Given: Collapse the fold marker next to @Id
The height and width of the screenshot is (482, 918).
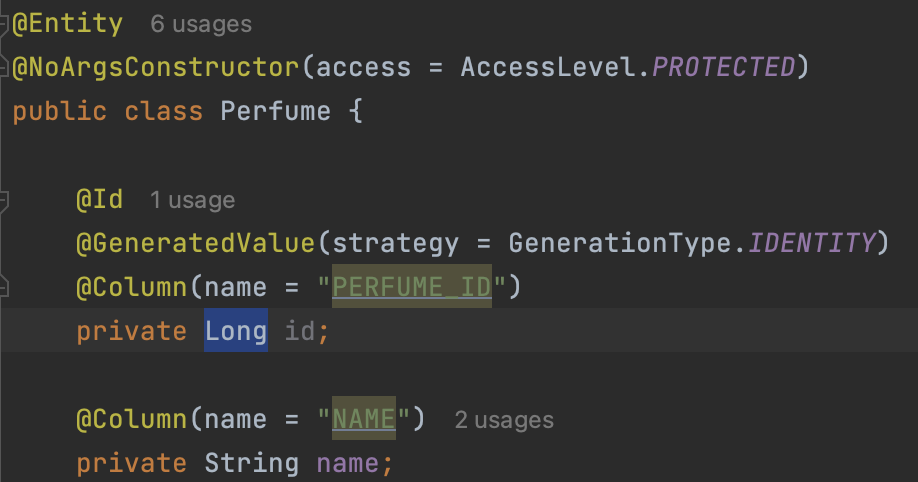Looking at the screenshot, I should click(4, 201).
